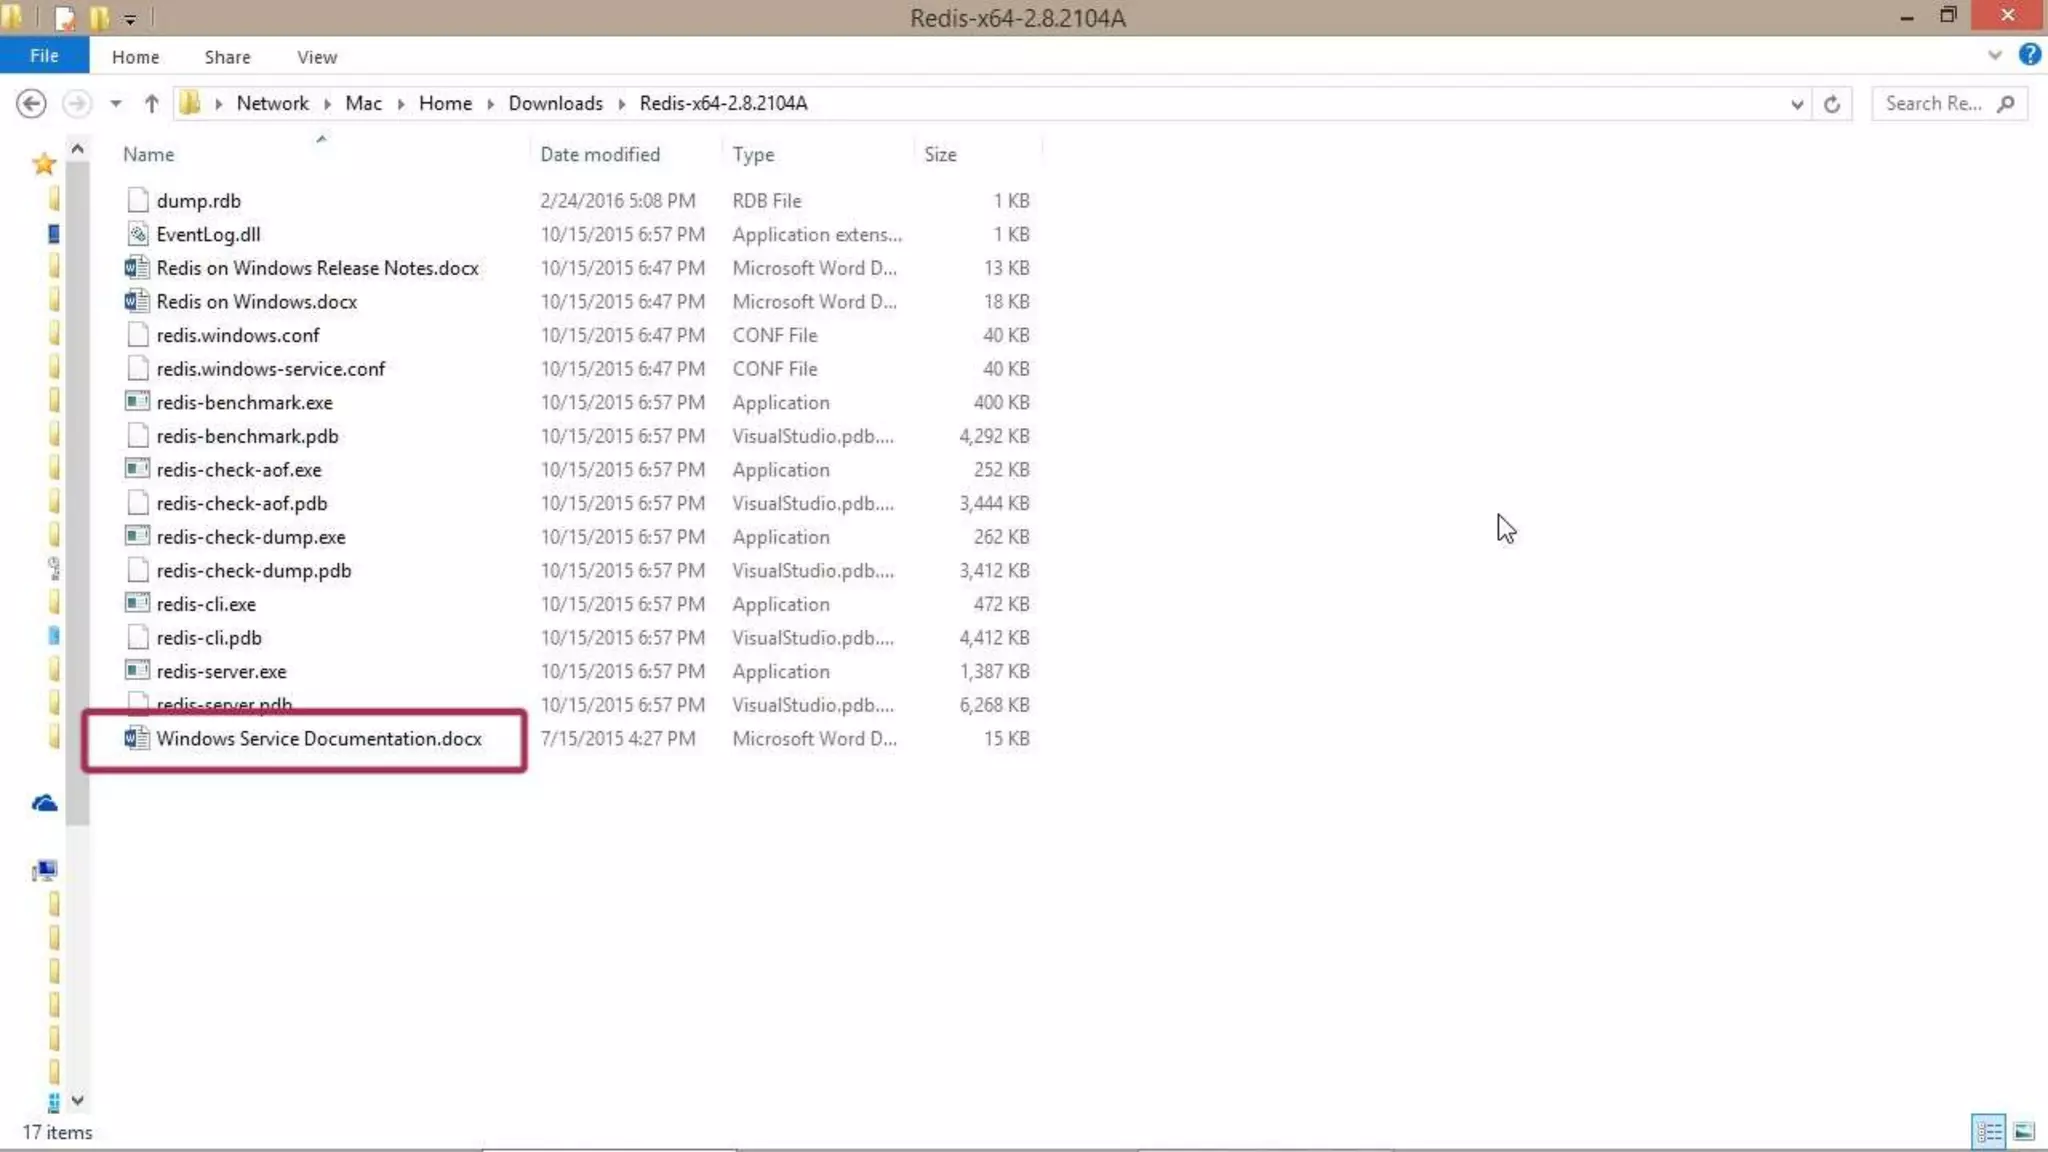Open the File menu tab
Viewport: 2048px width, 1152px height.
(44, 56)
